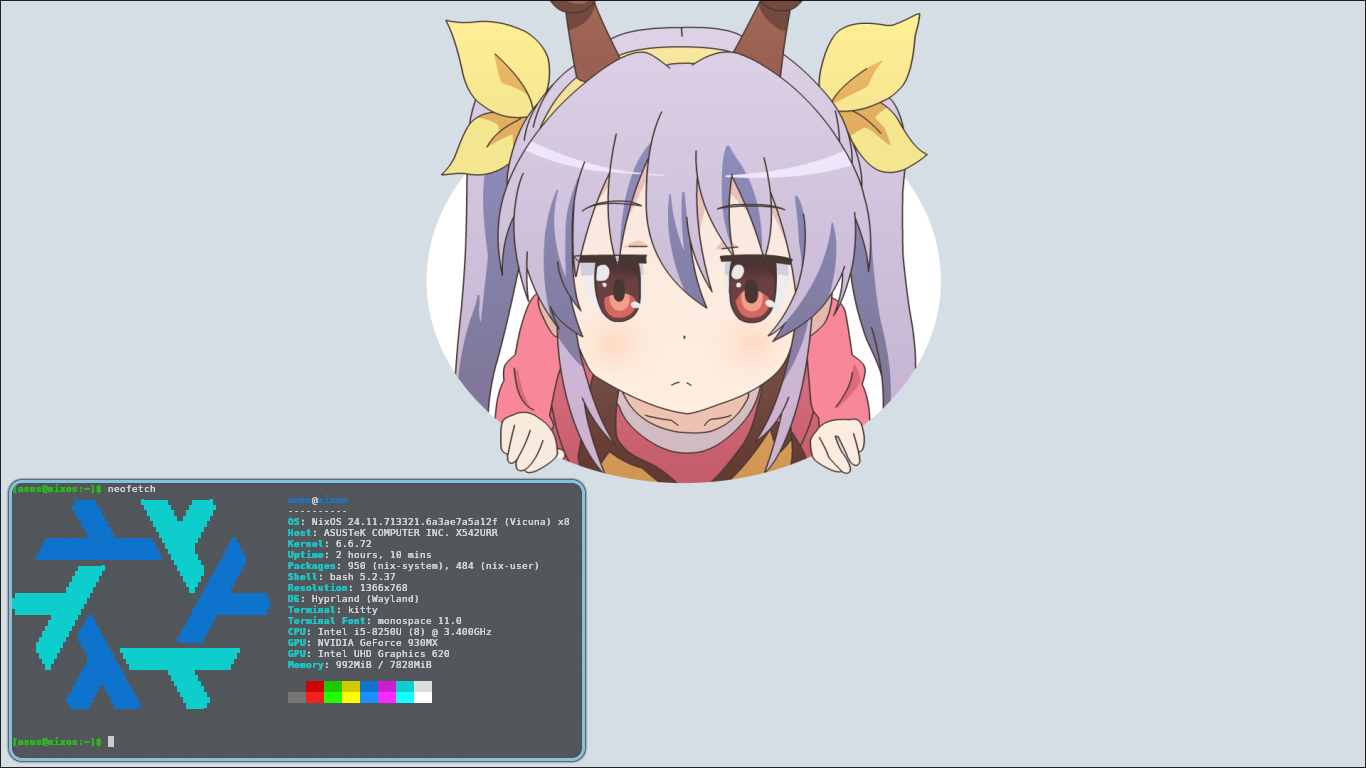
Task: Click the GPU NVIDIA GeForce 930MX line
Action: click(x=363, y=643)
